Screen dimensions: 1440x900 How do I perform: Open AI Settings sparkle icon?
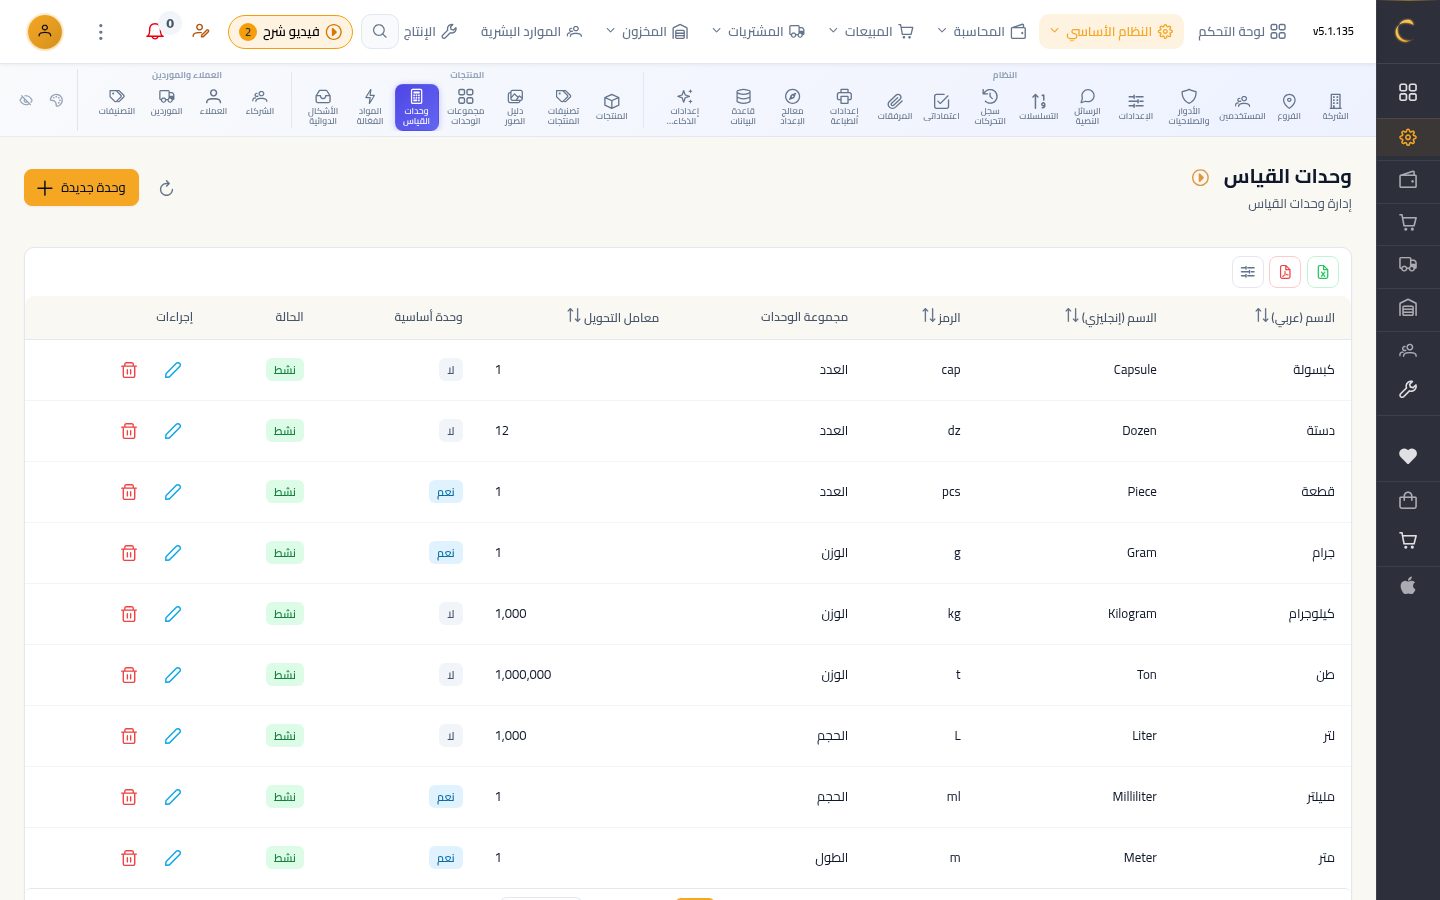coord(685,108)
